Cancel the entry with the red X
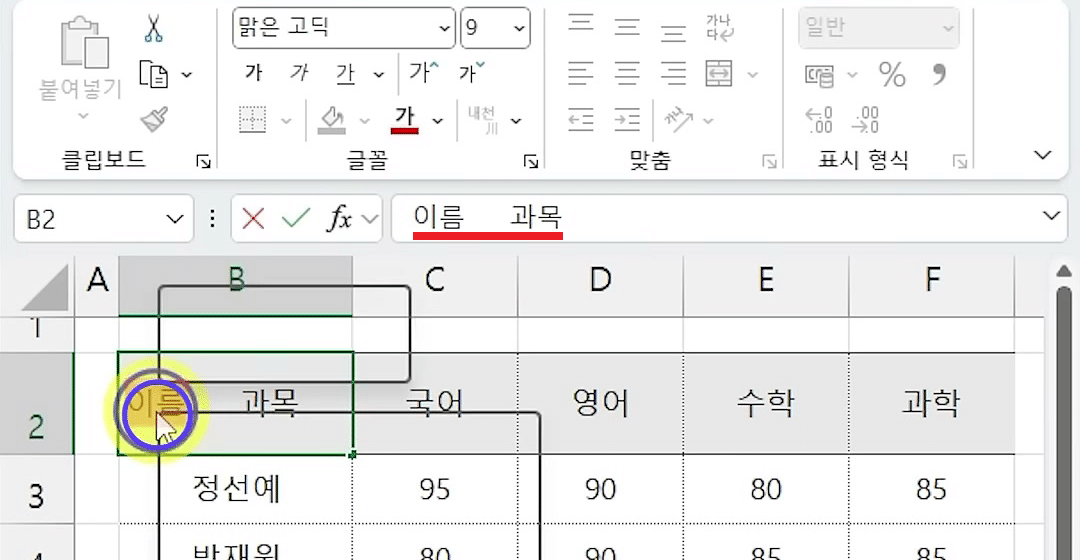This screenshot has height=560, width=1080. [253, 219]
